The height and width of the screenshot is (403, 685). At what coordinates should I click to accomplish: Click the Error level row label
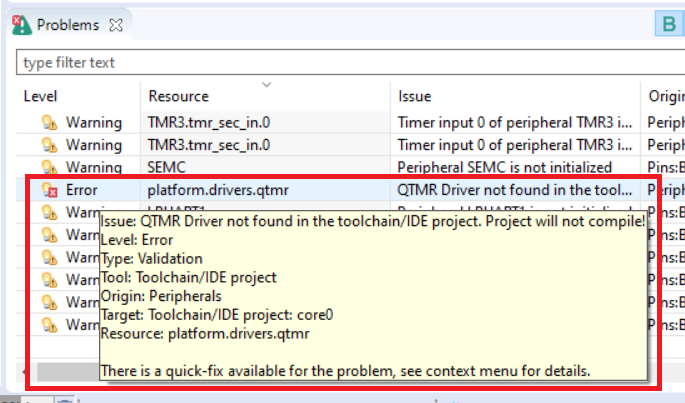[81, 190]
